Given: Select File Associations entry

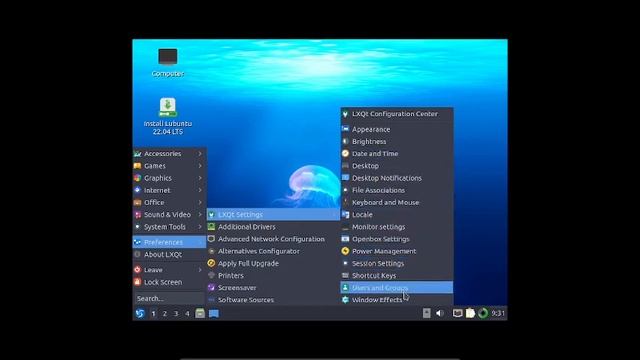Looking at the screenshot, I should (x=397, y=190).
